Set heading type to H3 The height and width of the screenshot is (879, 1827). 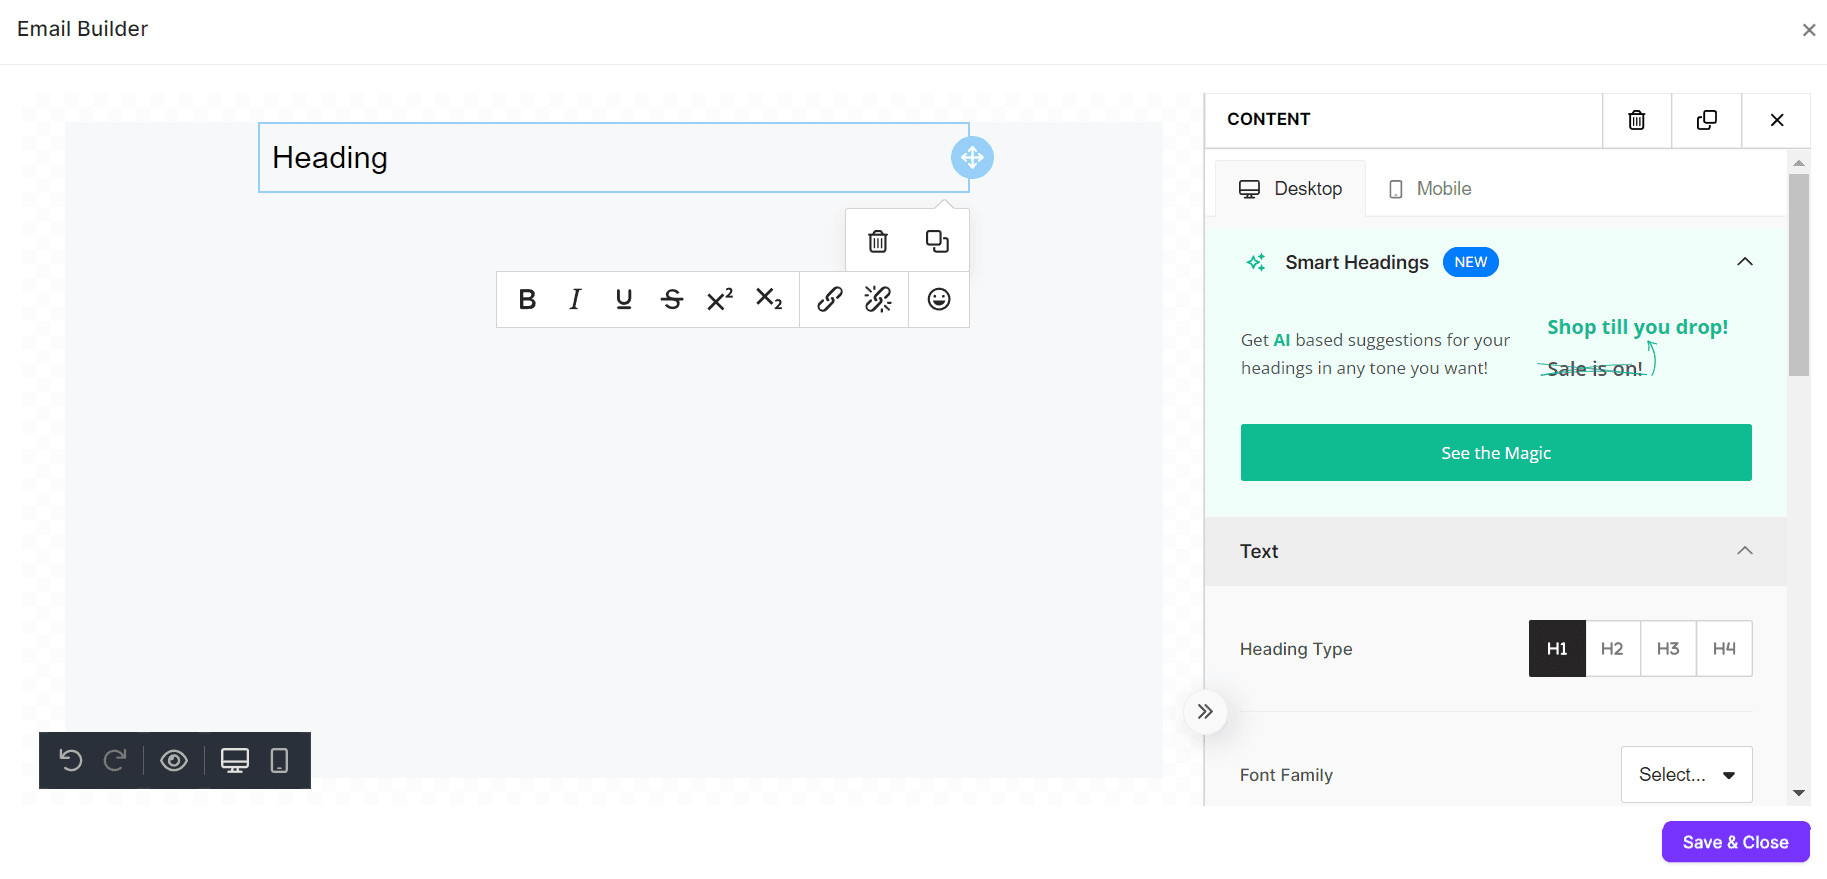point(1668,649)
